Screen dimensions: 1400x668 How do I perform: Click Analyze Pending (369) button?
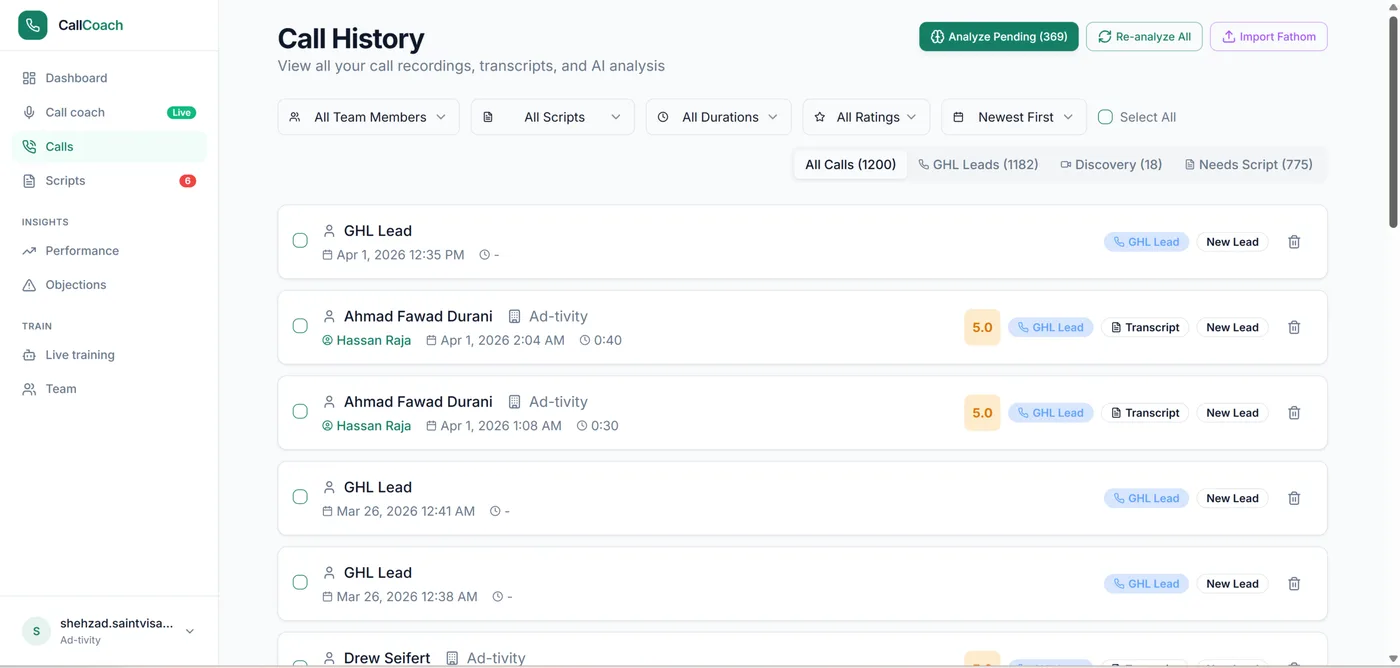tap(999, 37)
